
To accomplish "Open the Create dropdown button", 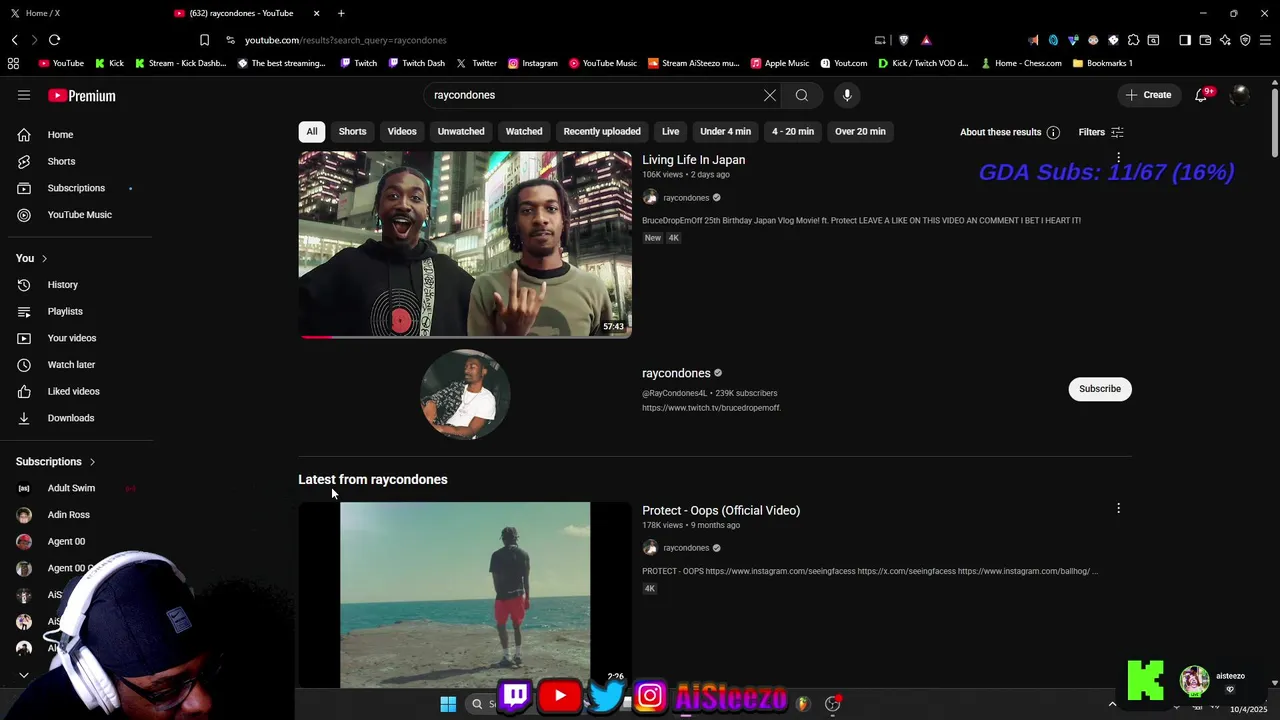I will coord(1147,95).
